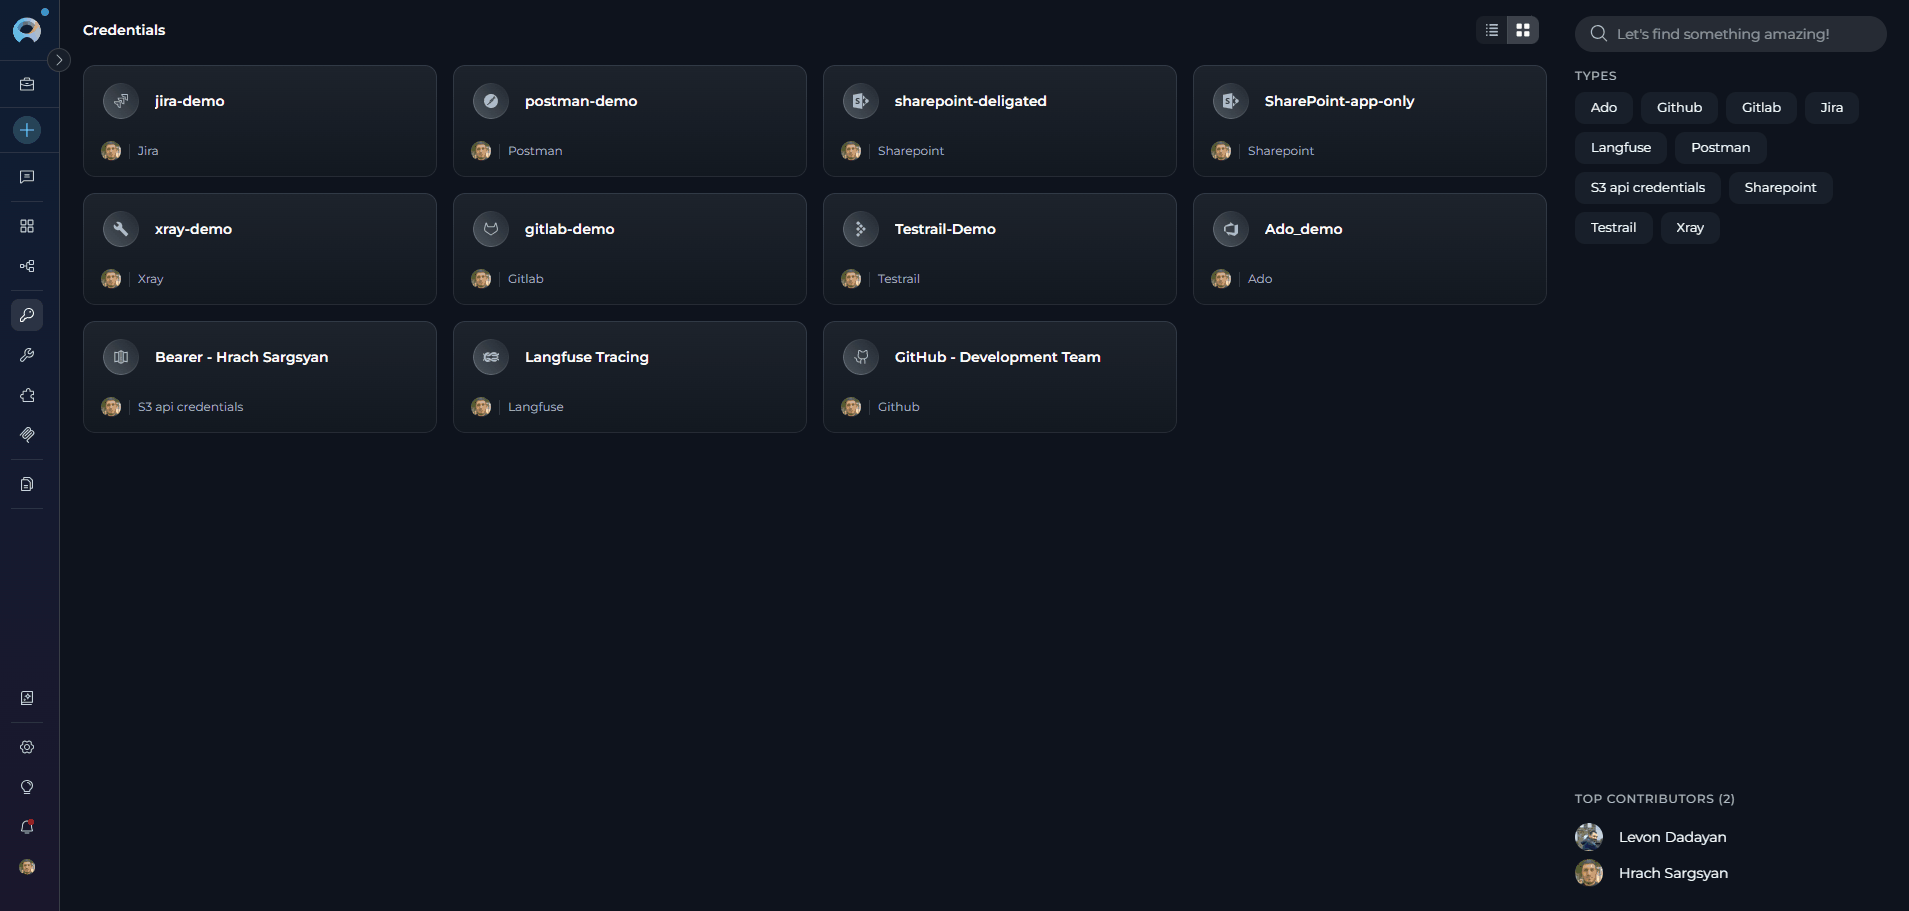Click the Github icon on GitHub card
1909x911 pixels.
click(x=861, y=357)
